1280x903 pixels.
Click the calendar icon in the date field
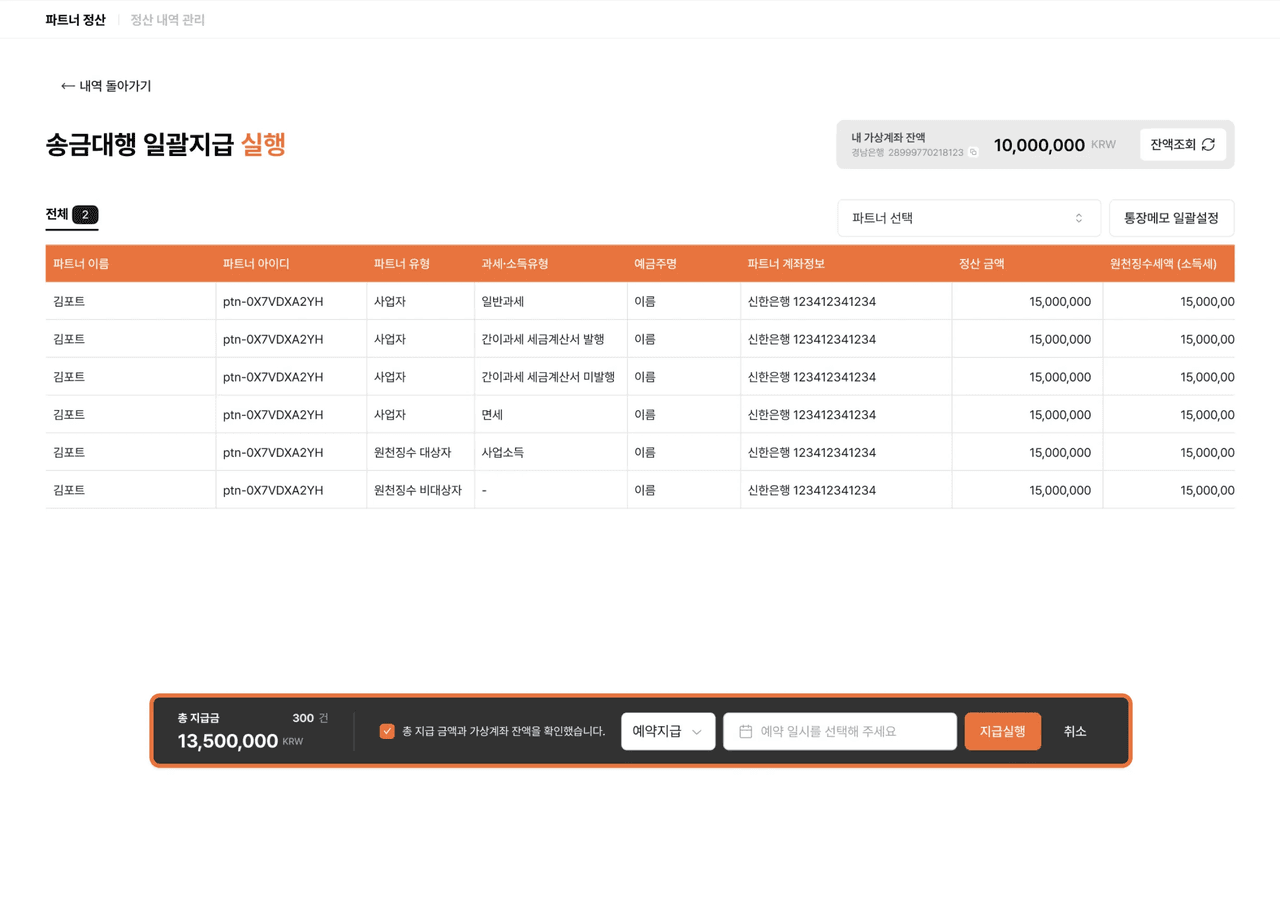[745, 732]
